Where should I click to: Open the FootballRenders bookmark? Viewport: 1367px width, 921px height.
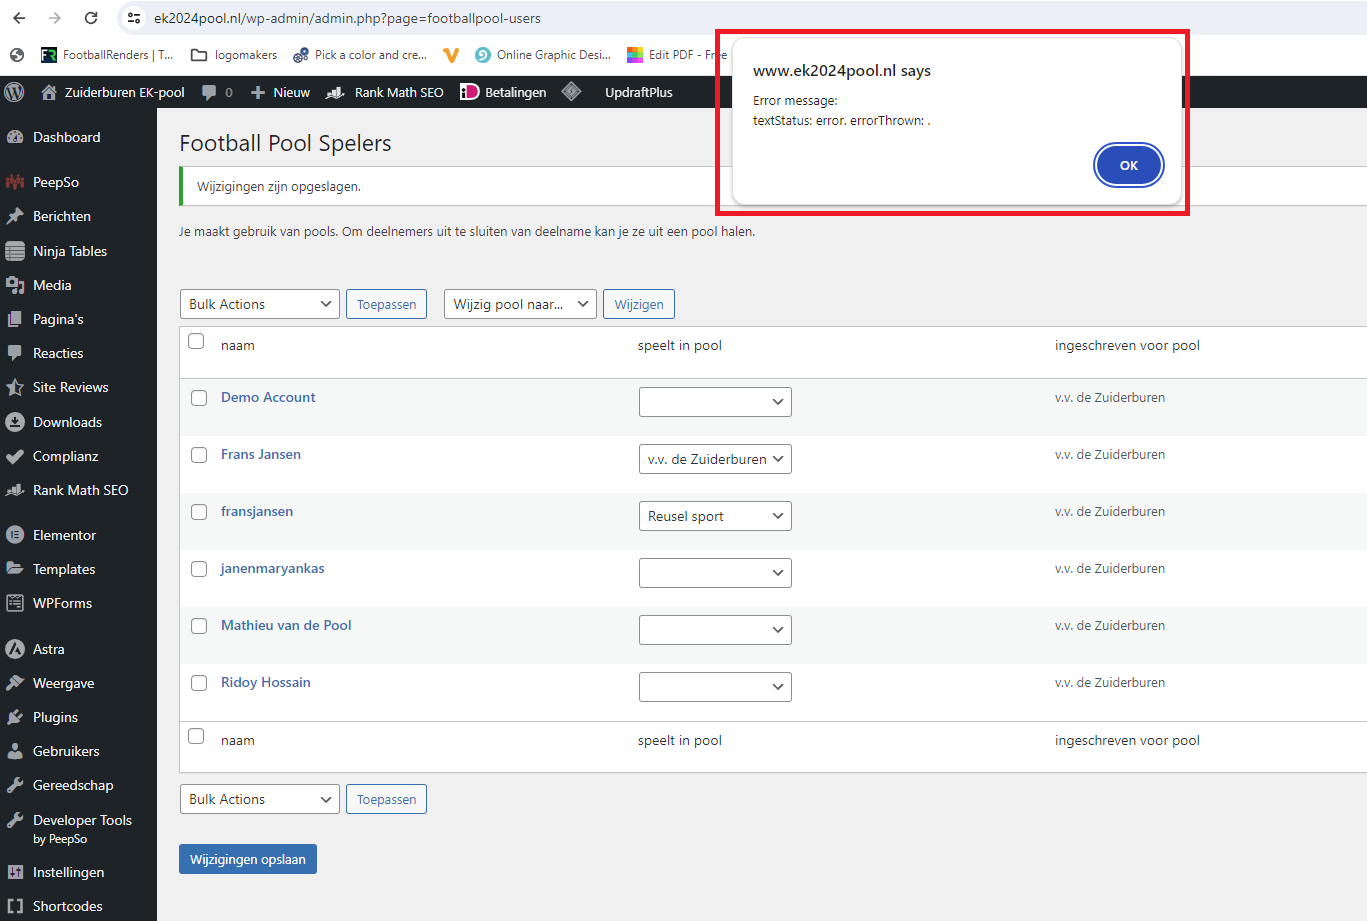pos(107,55)
